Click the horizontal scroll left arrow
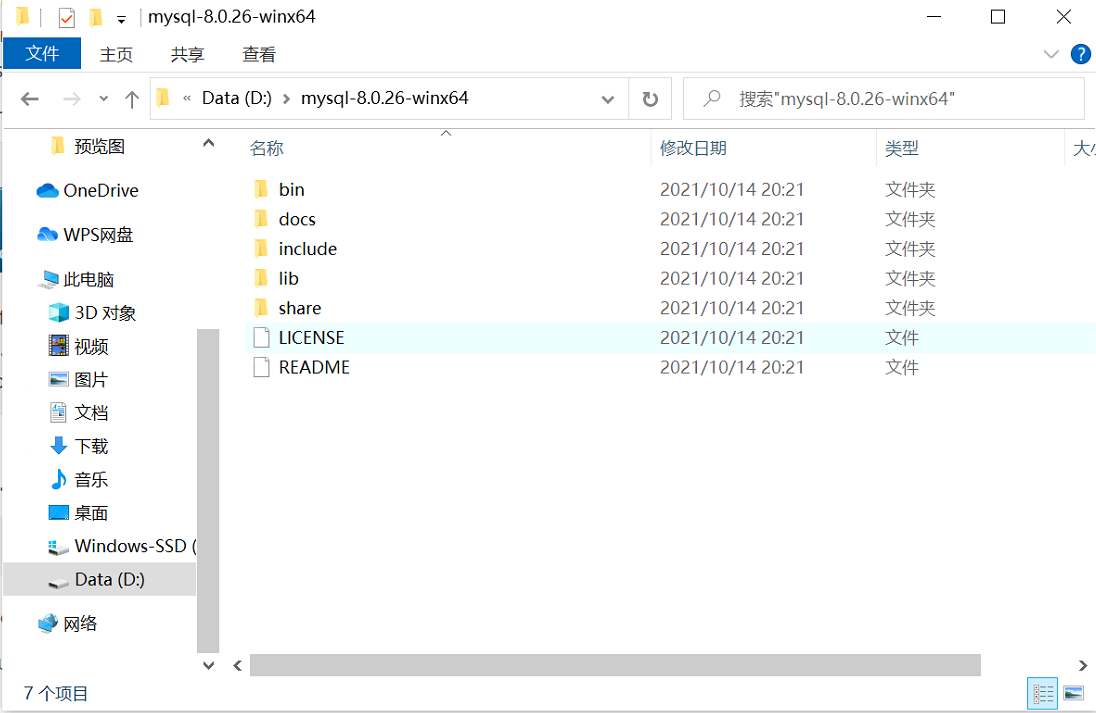 pos(238,665)
